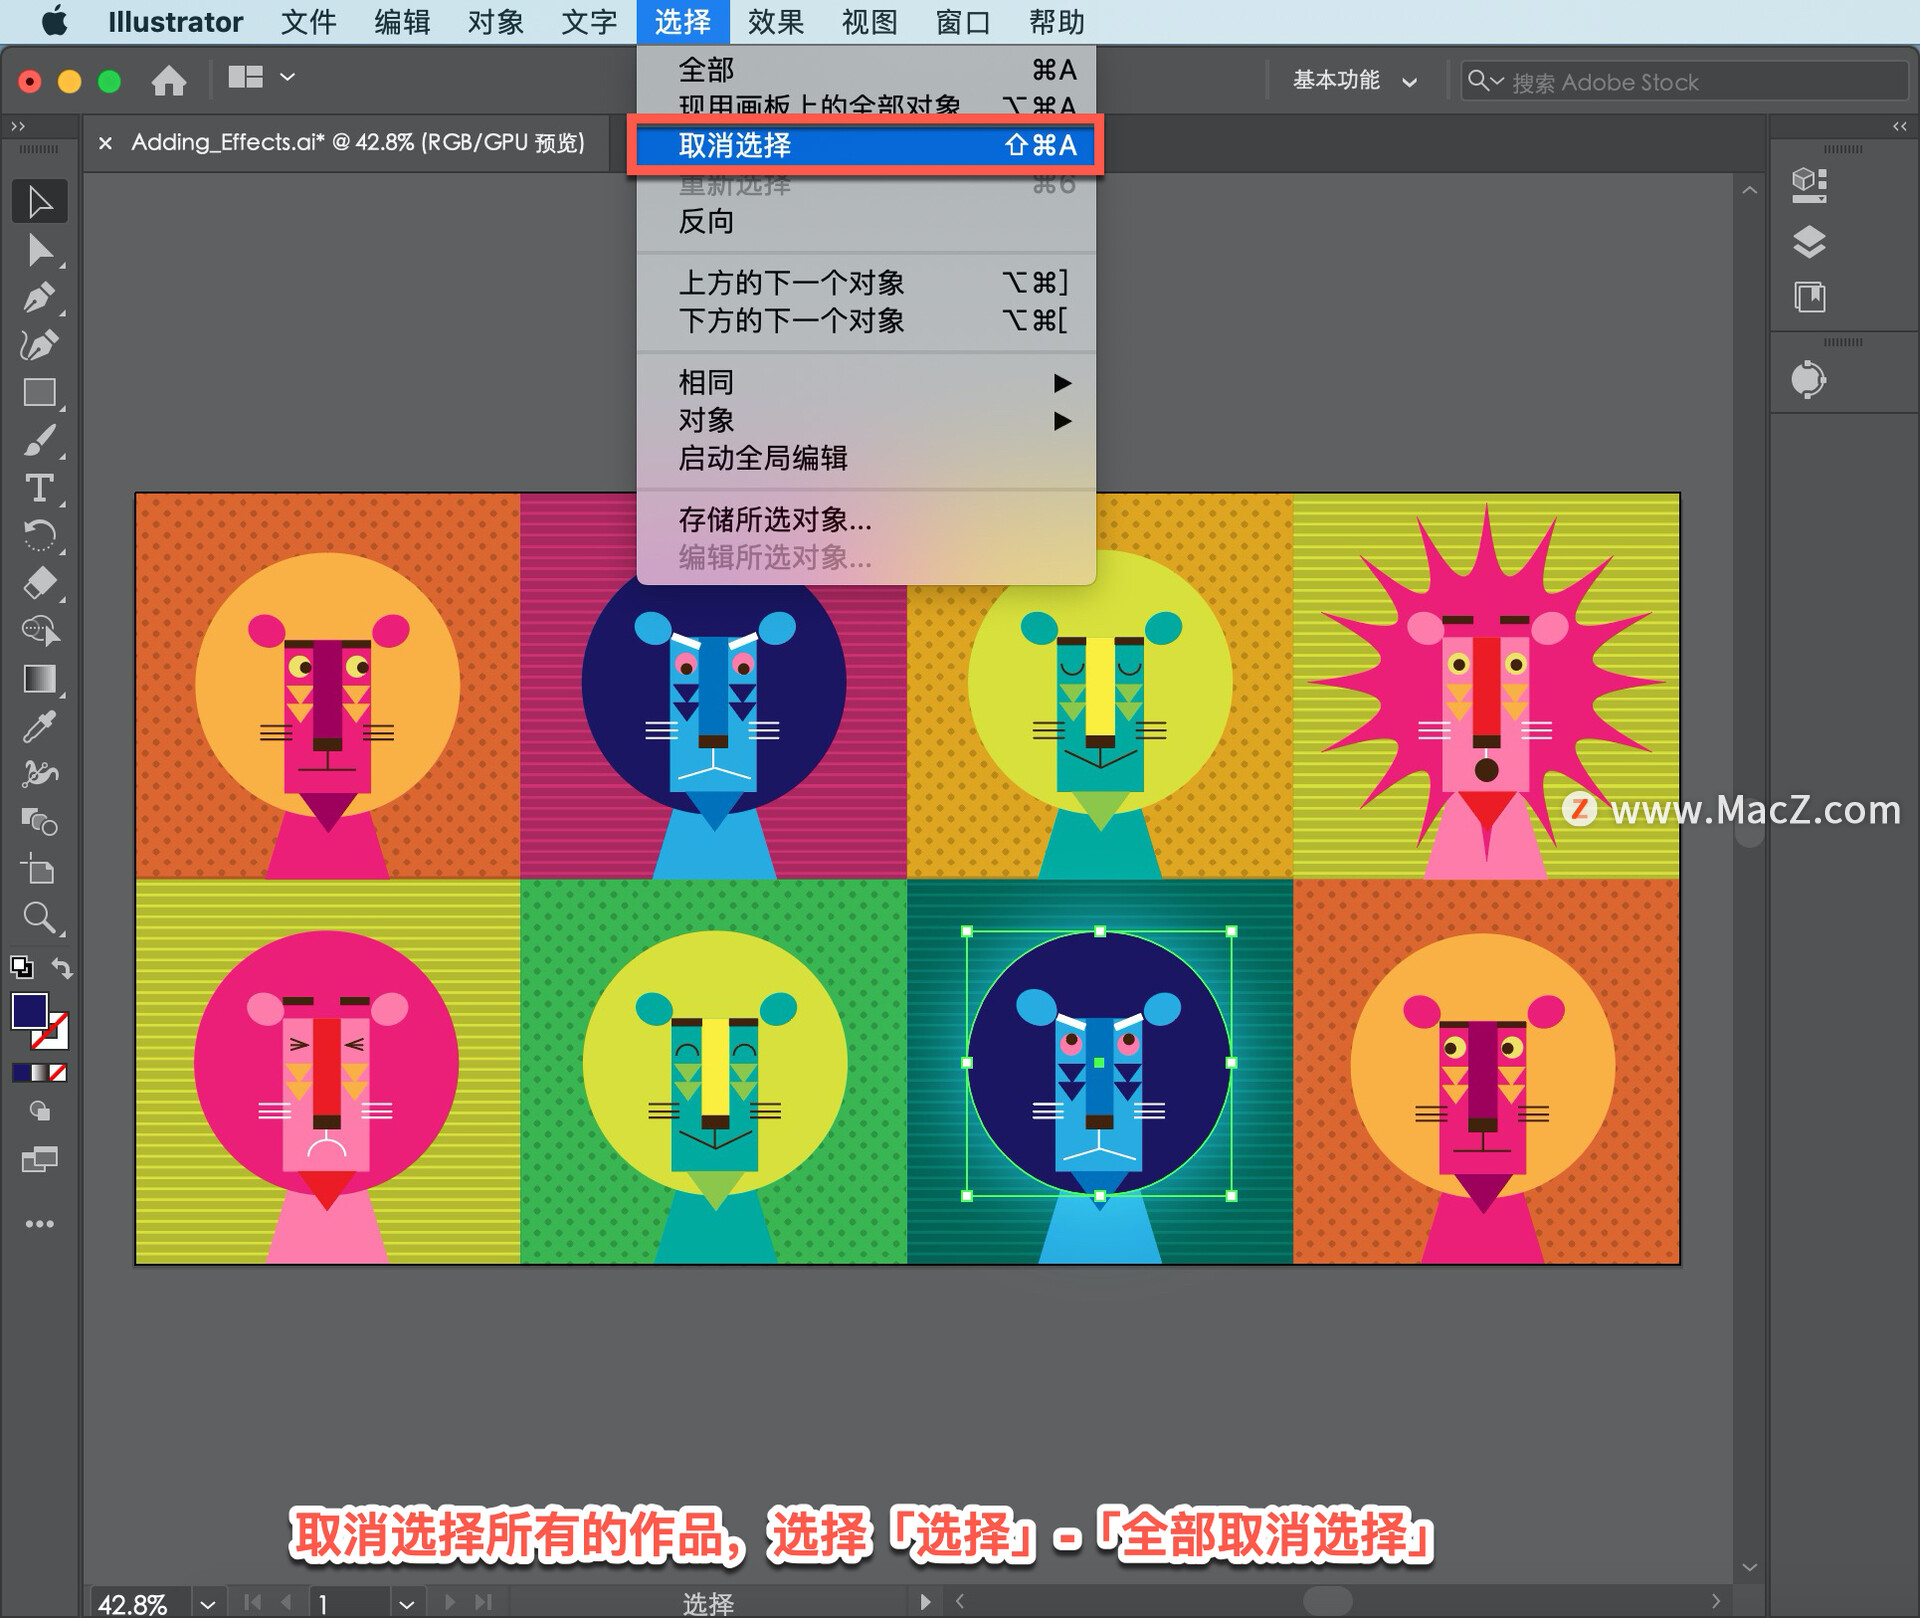Select the Rectangle tool

tap(39, 393)
